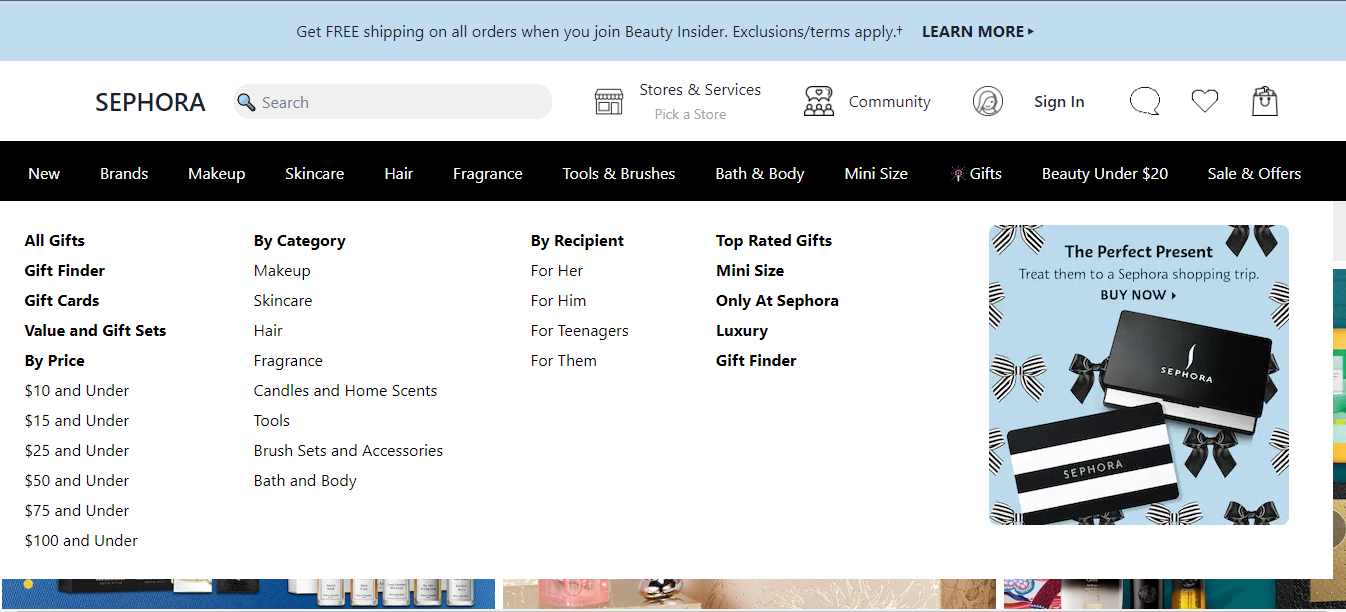The height and width of the screenshot is (612, 1346).
Task: Open the Loves heart icon
Action: [x=1204, y=101]
